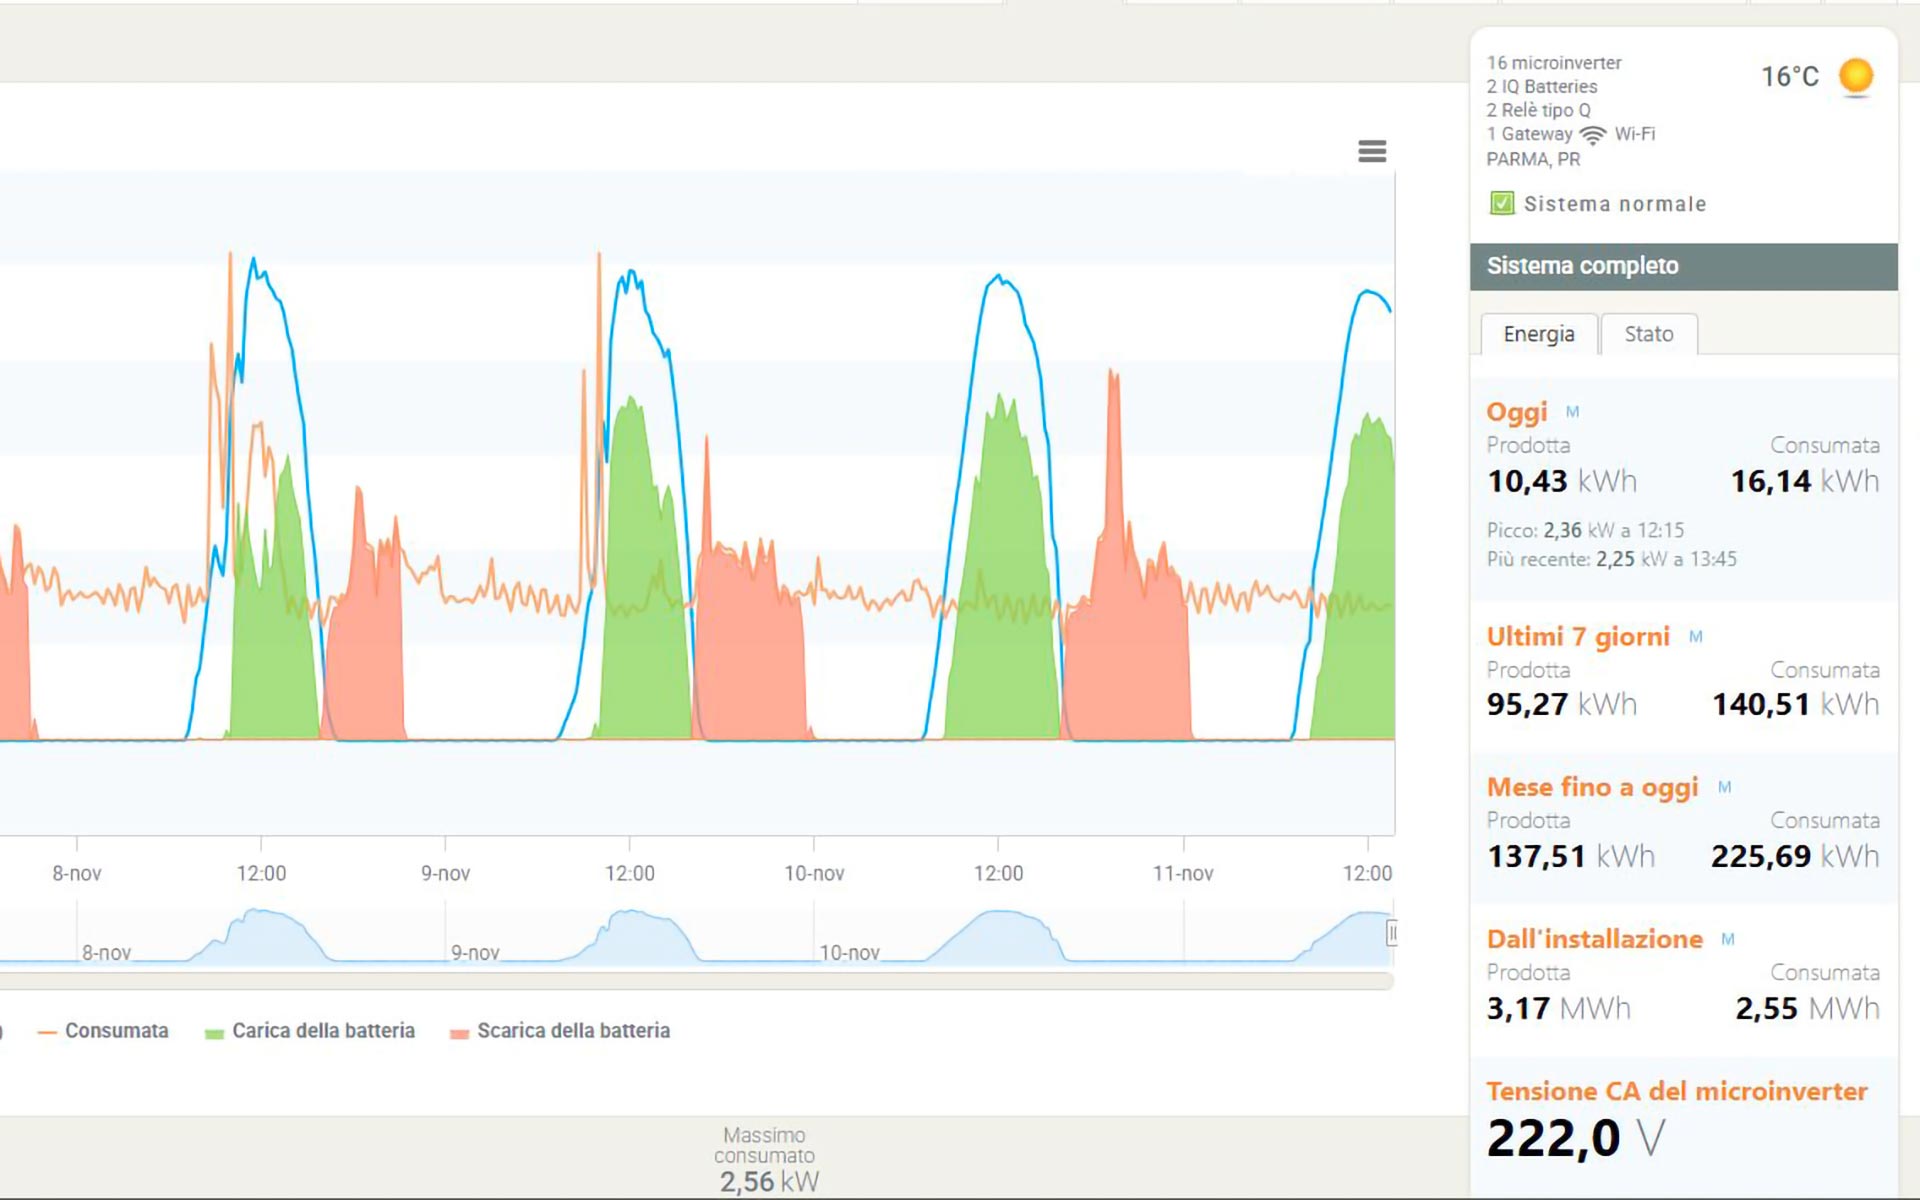The width and height of the screenshot is (1920, 1200).
Task: Switch to the Energia tab
Action: click(1538, 334)
